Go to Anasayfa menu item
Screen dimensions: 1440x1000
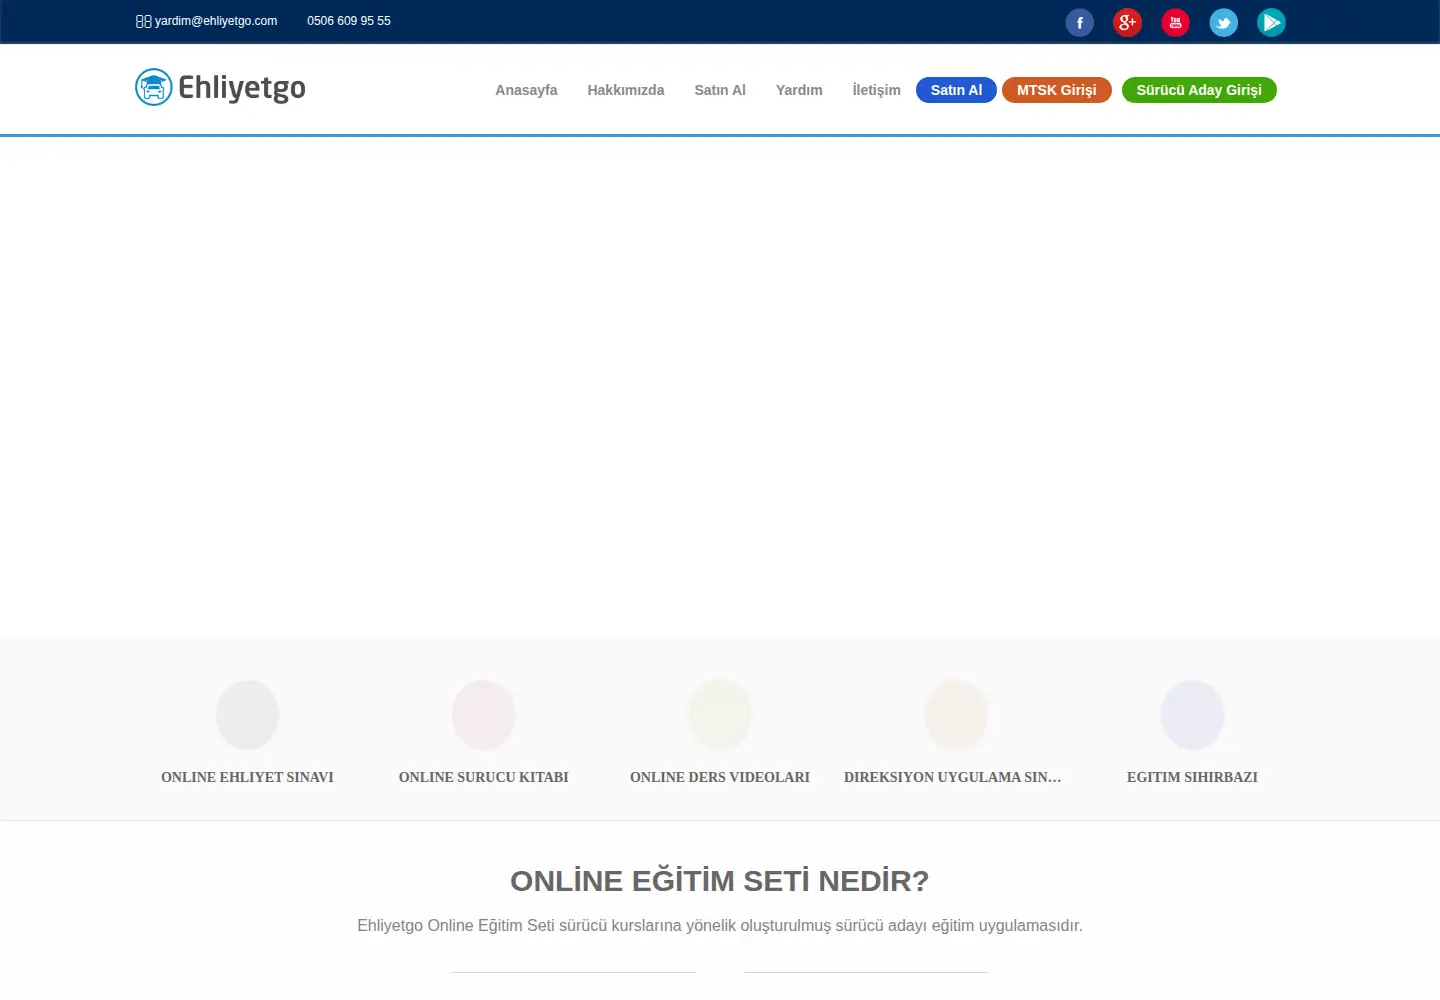526,90
